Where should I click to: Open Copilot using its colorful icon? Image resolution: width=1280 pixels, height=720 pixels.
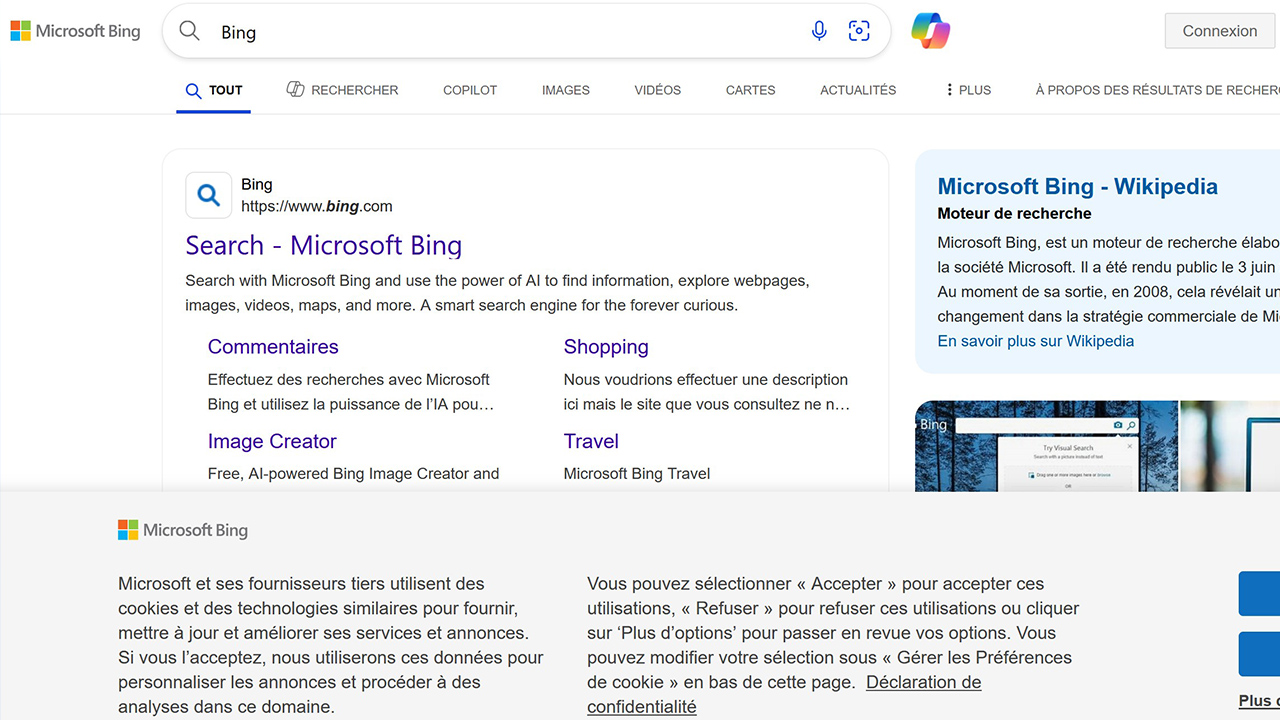930,31
